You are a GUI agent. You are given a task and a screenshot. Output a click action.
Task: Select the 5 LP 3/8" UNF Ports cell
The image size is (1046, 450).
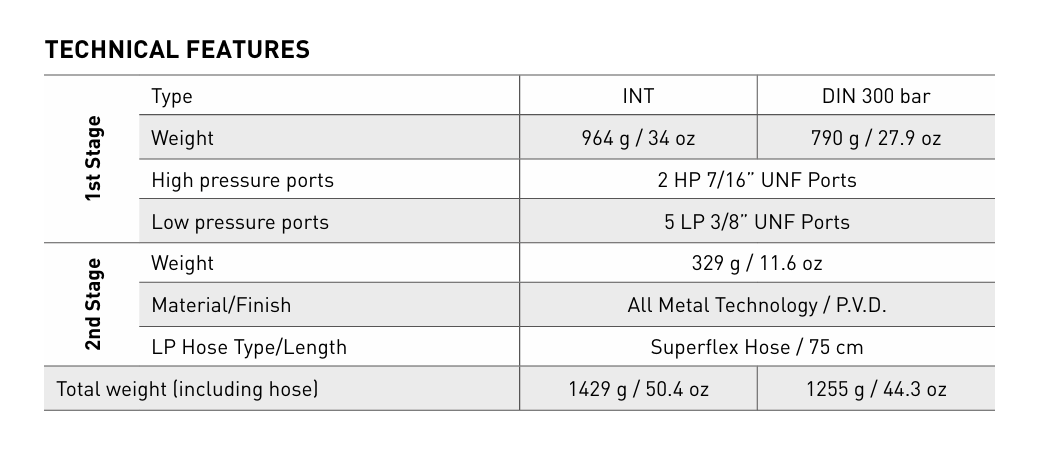[756, 222]
